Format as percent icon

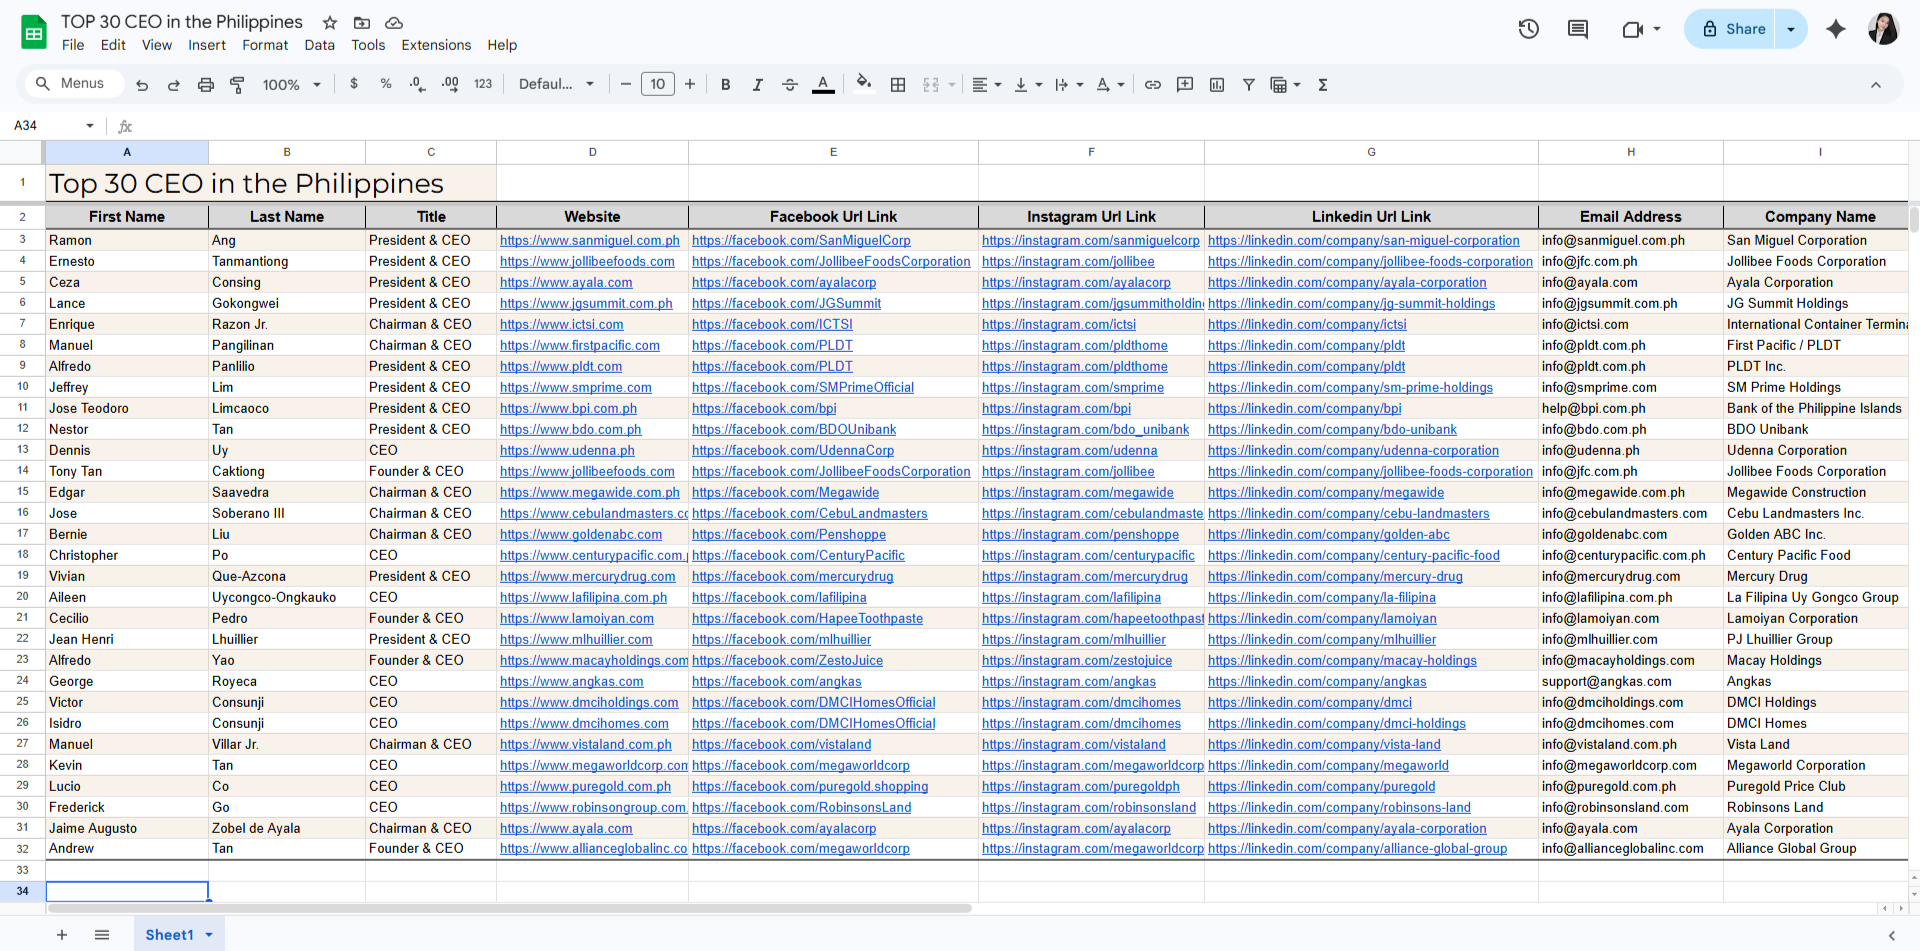[386, 84]
